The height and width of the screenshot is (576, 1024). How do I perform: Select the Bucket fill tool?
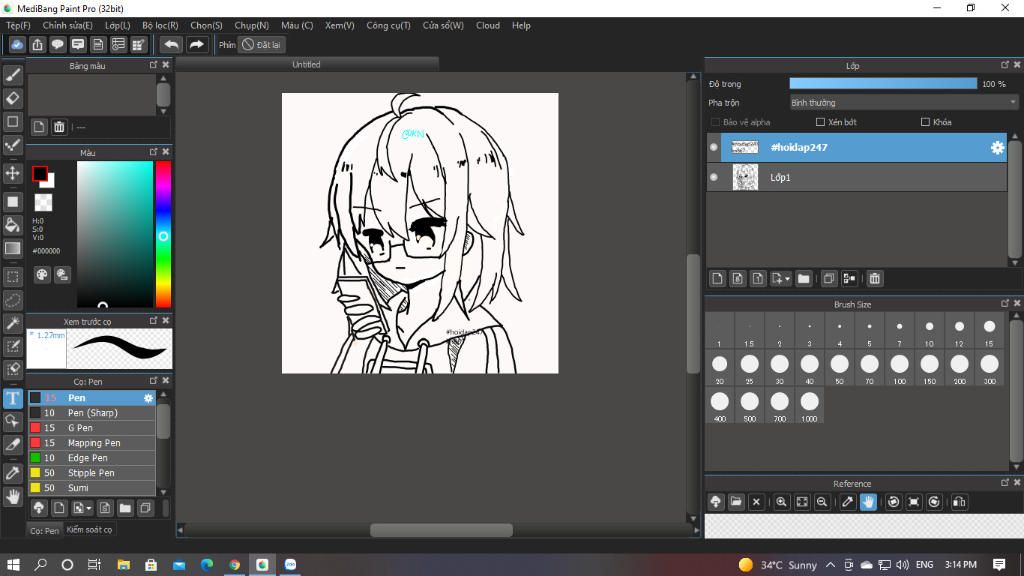coord(12,225)
